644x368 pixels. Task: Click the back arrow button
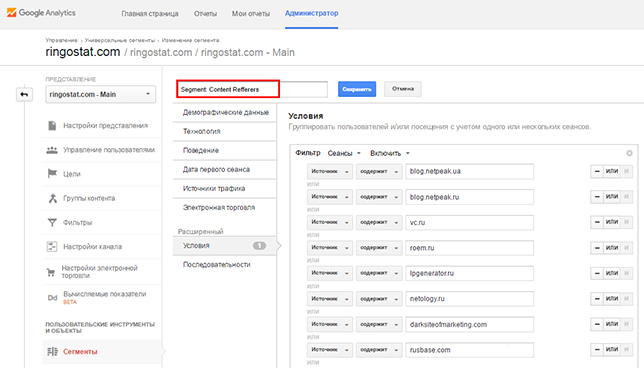pyautogui.click(x=24, y=94)
